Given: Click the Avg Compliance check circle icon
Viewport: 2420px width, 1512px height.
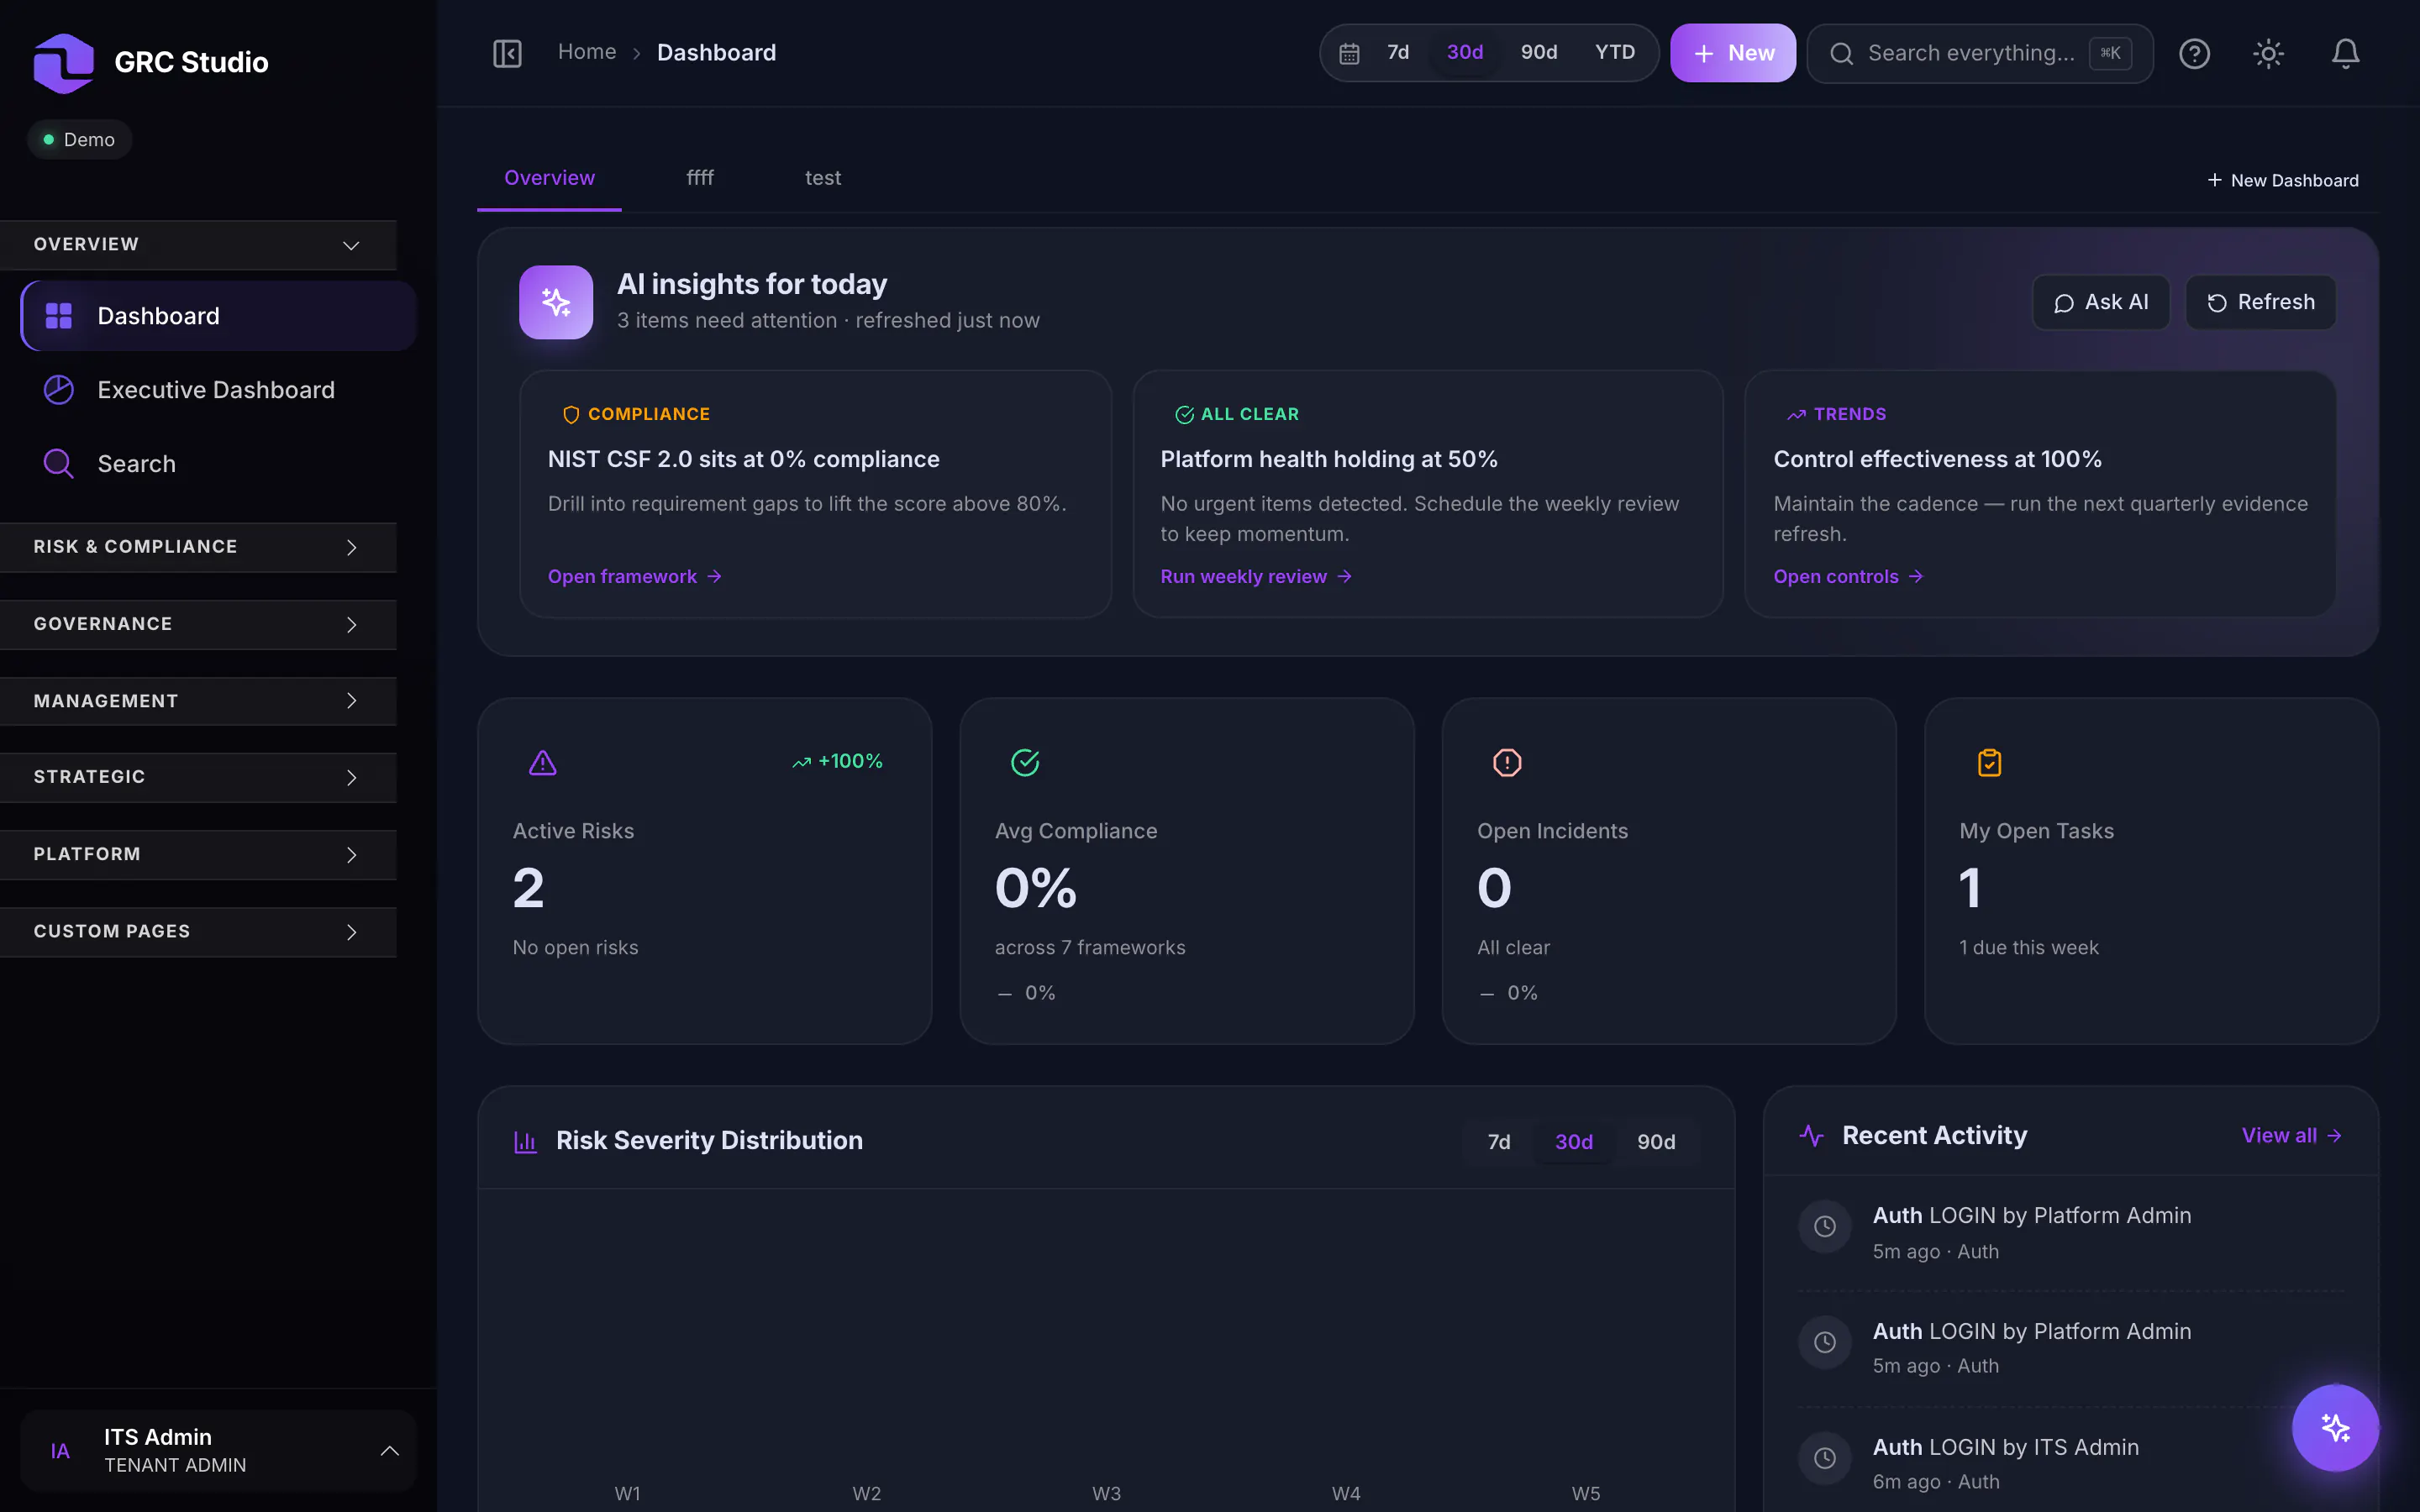Looking at the screenshot, I should [1025, 763].
